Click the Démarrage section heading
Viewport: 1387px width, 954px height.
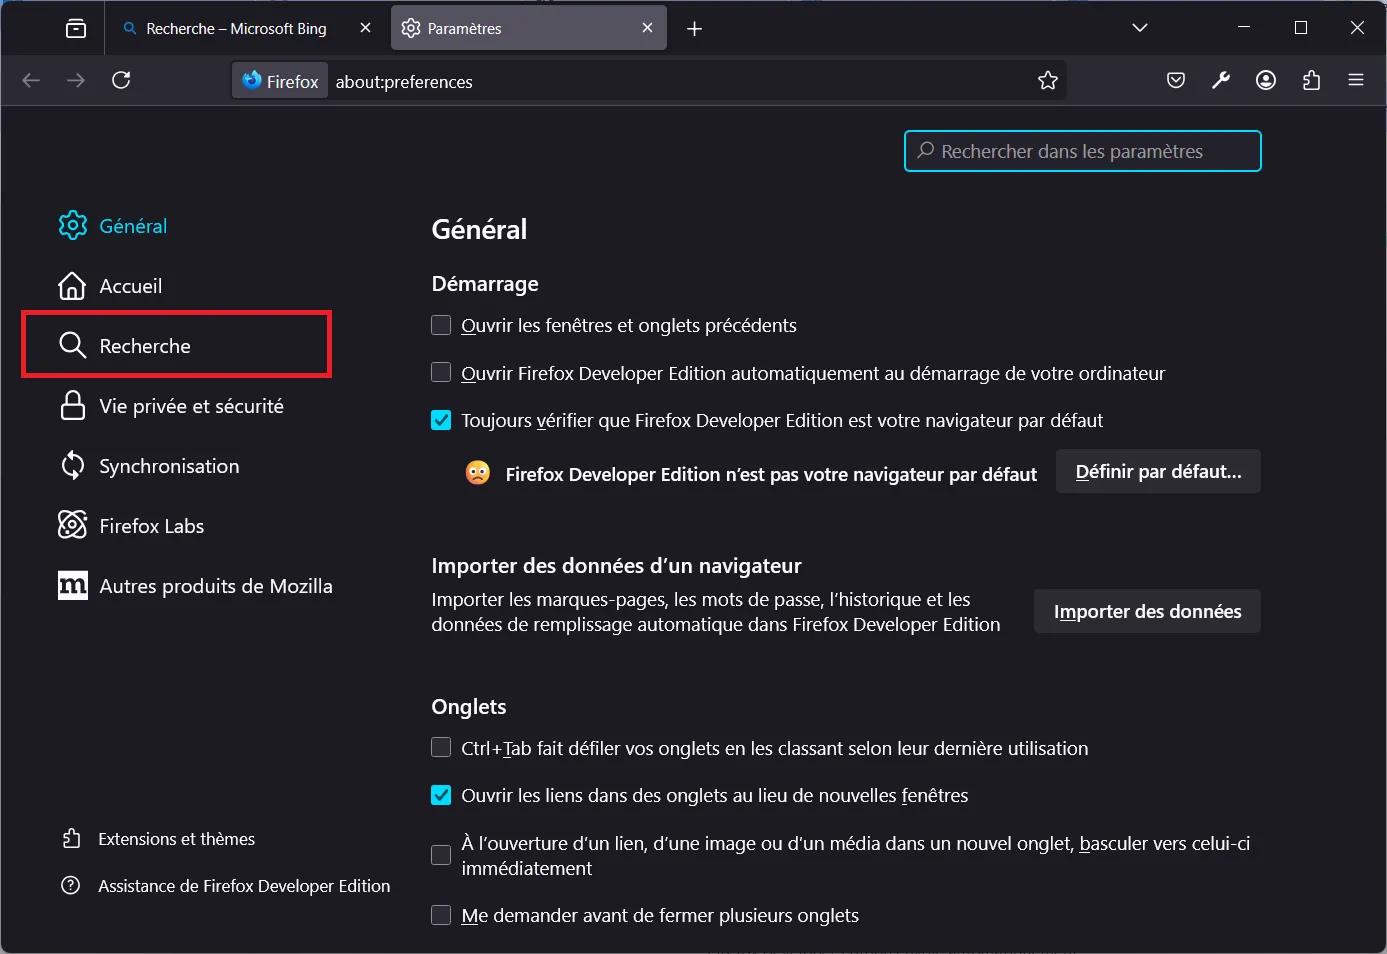(485, 284)
